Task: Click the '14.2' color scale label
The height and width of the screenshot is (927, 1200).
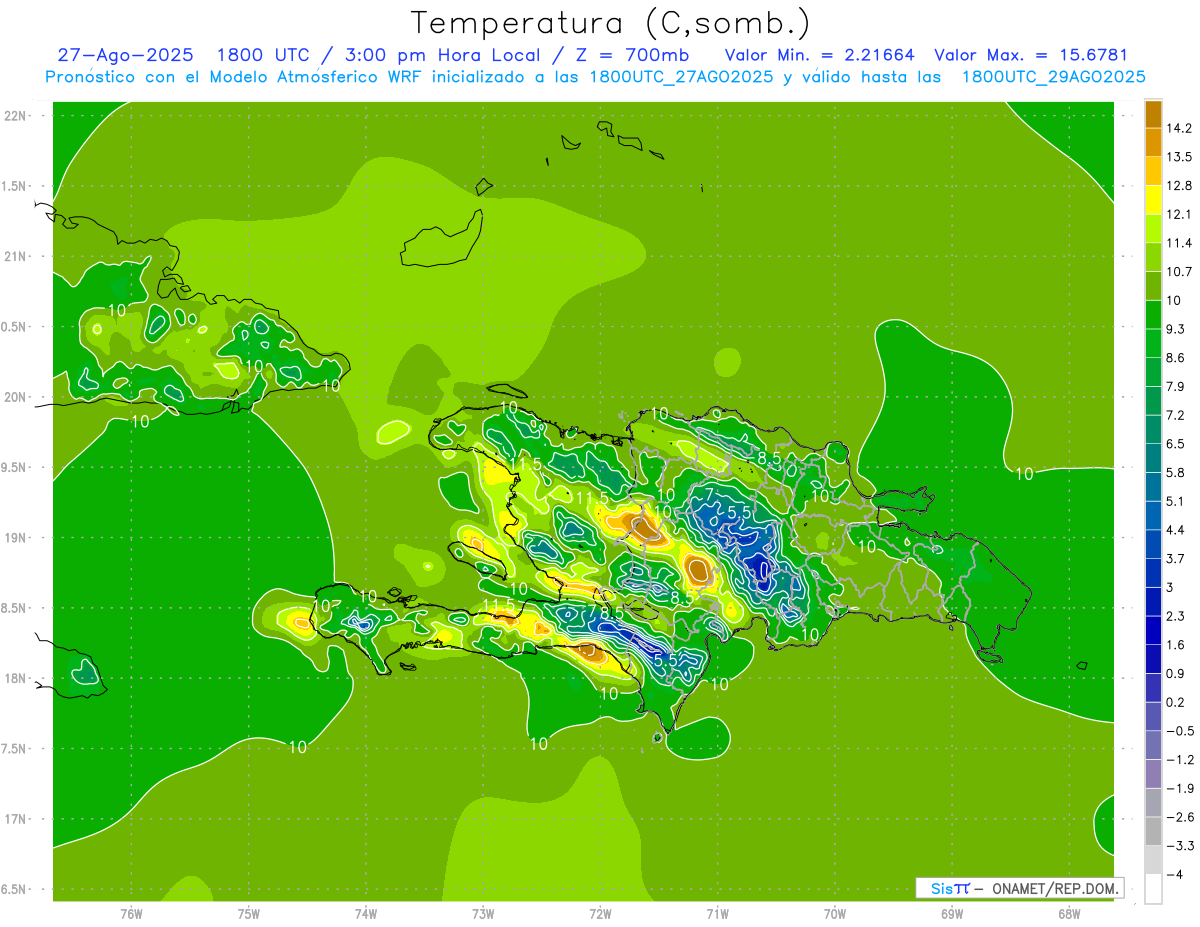Action: point(1179,128)
